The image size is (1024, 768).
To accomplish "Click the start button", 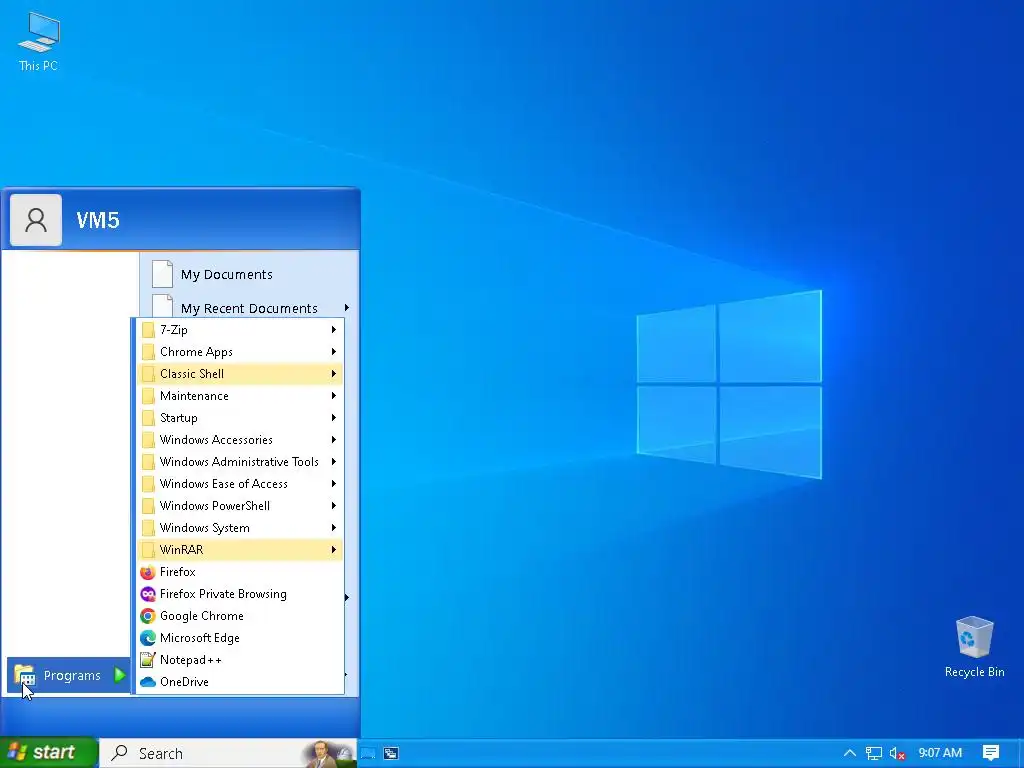I will coord(49,752).
